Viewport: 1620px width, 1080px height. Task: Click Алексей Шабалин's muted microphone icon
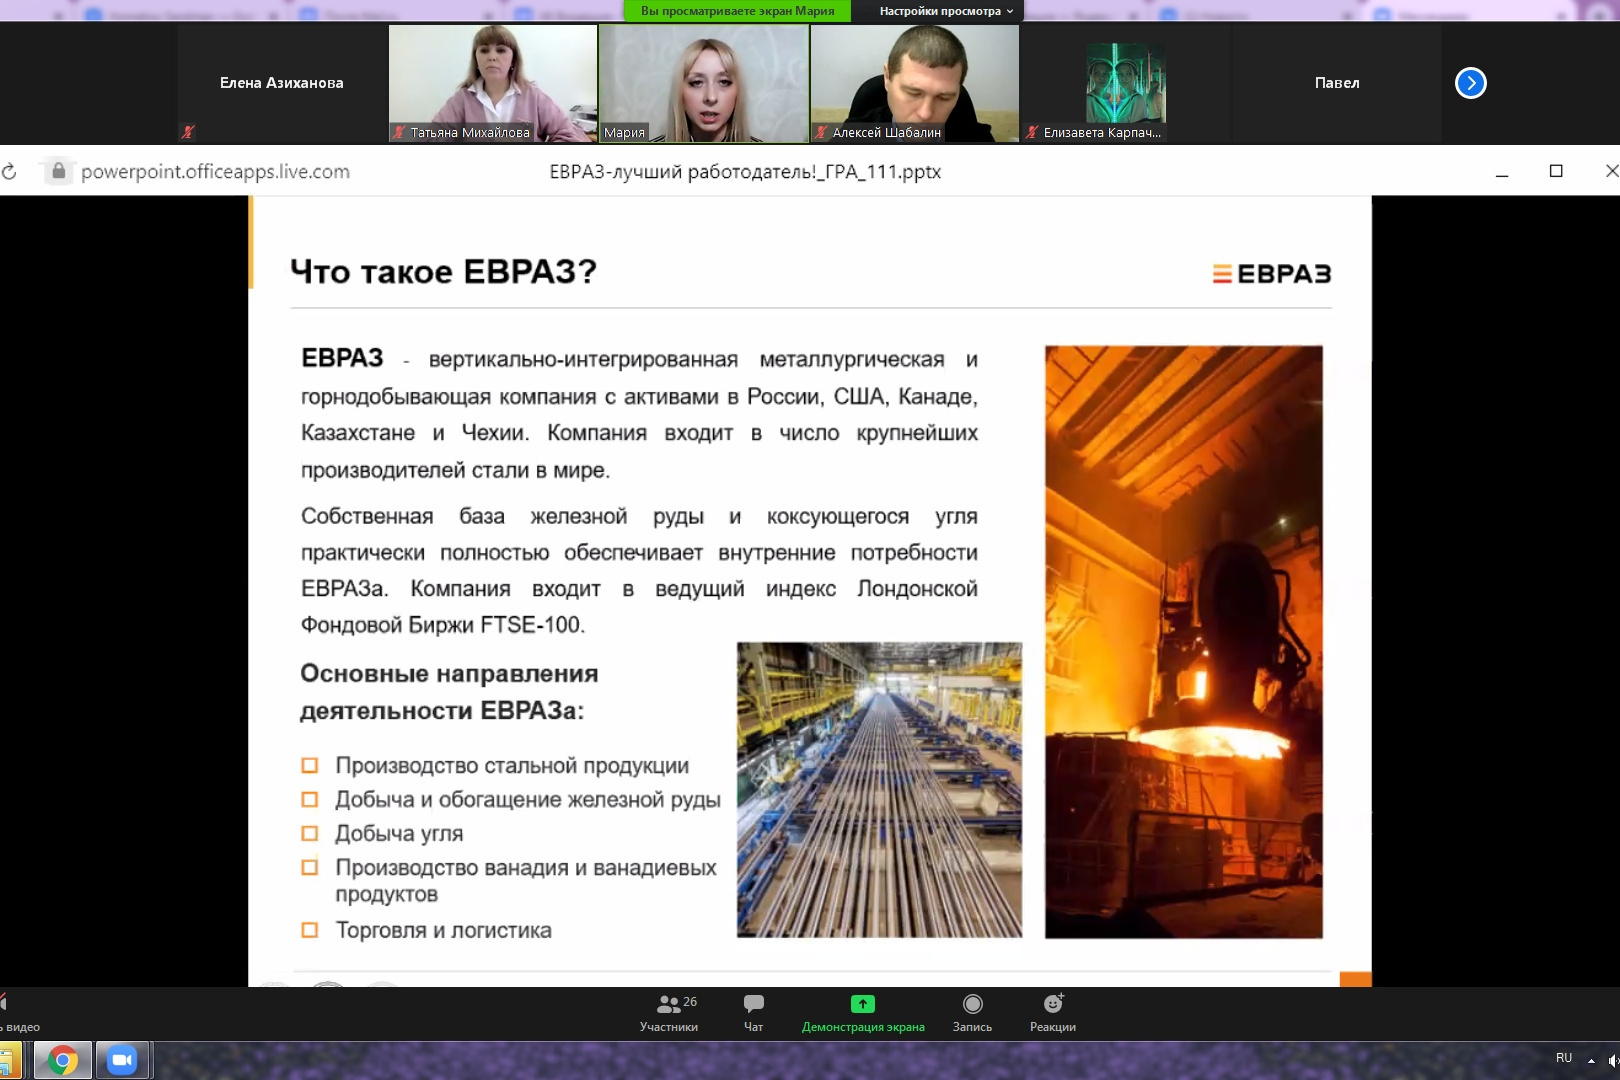click(821, 132)
